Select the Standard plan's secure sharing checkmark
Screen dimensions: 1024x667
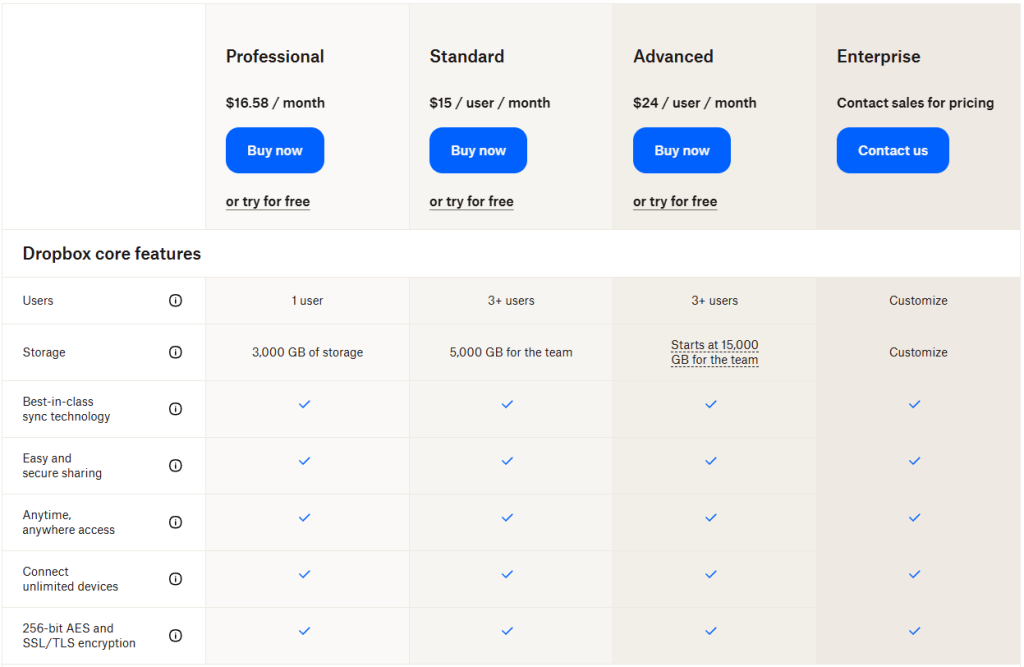(507, 461)
